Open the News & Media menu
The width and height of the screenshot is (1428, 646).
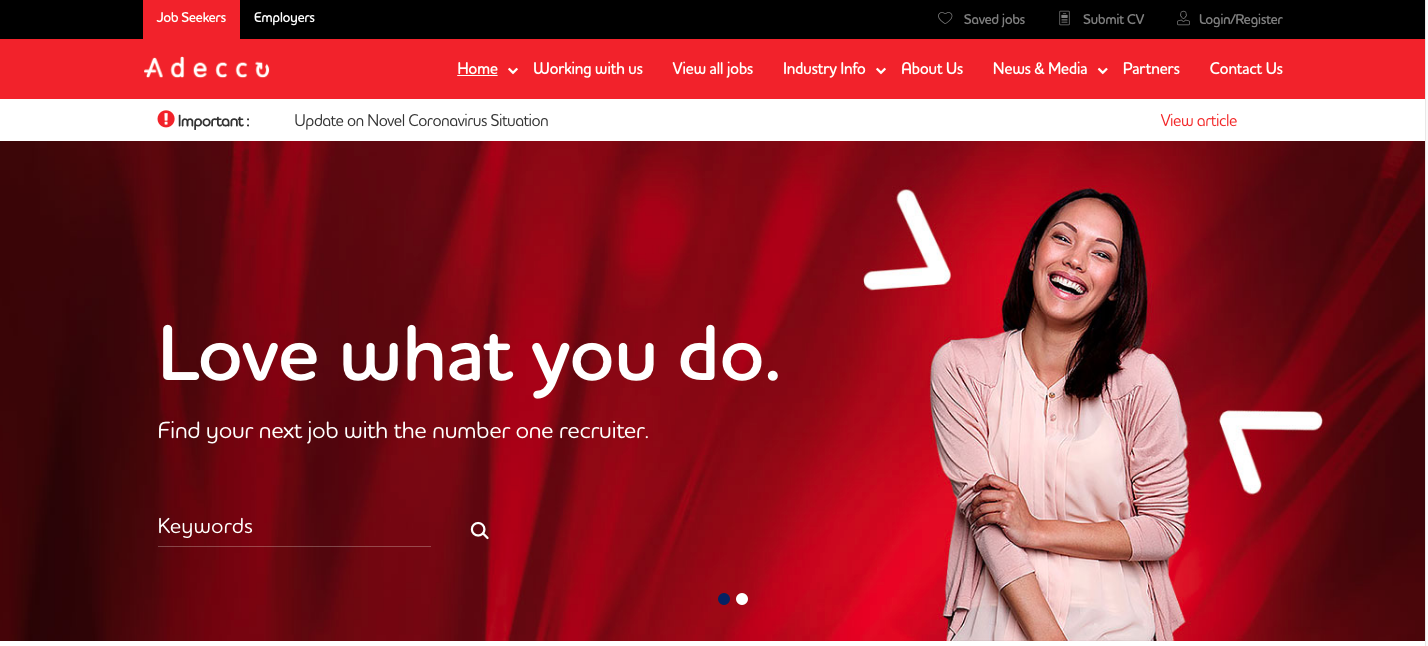coord(1040,69)
